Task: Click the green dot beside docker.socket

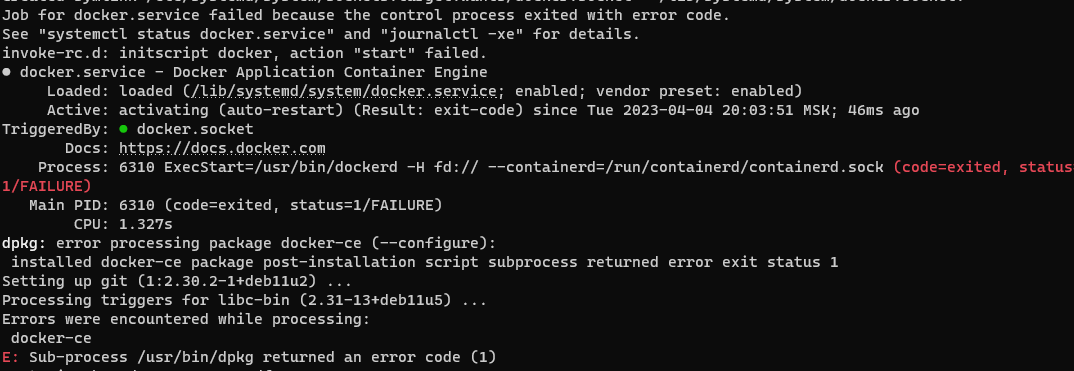Action: coord(123,129)
